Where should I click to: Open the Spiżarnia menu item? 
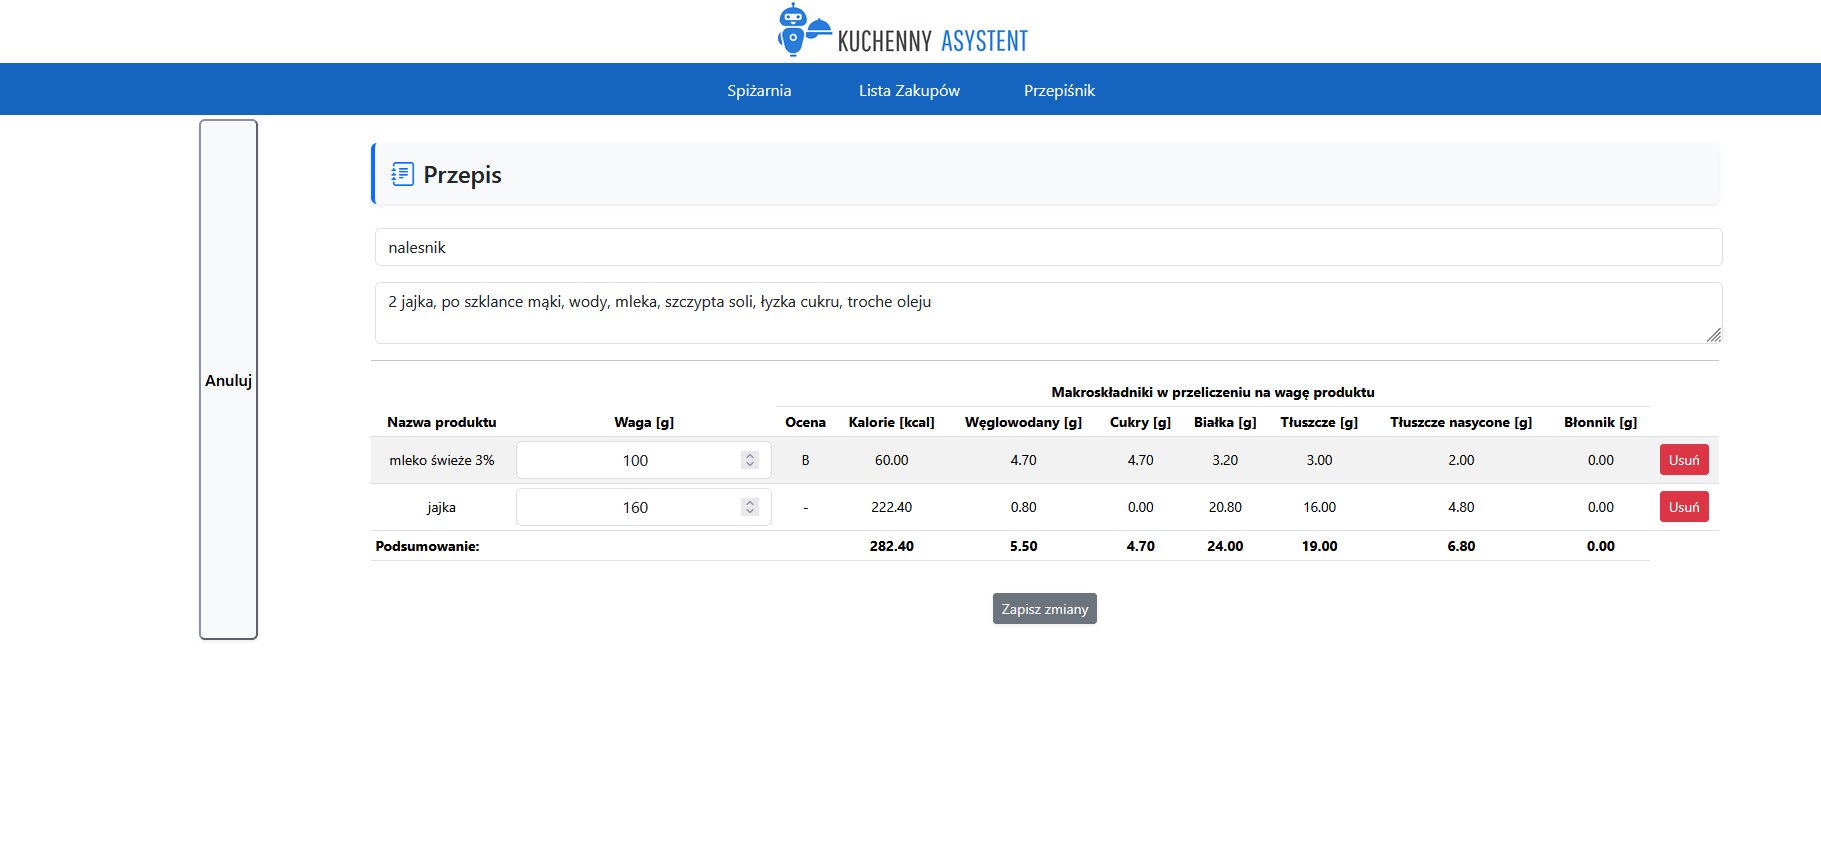[759, 90]
